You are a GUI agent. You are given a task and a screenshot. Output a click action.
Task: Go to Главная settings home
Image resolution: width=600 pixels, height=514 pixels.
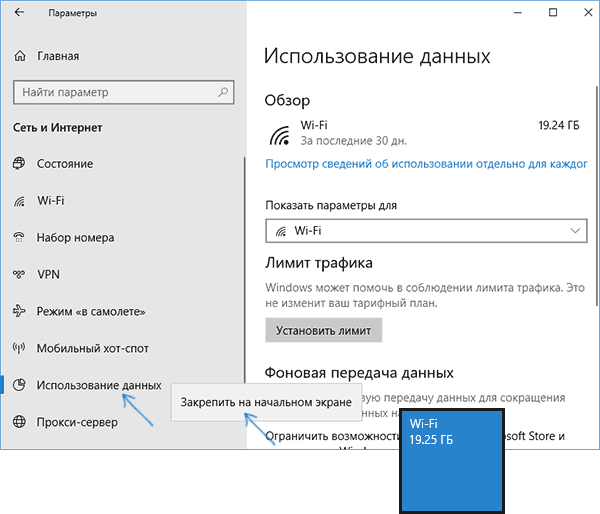click(x=57, y=56)
